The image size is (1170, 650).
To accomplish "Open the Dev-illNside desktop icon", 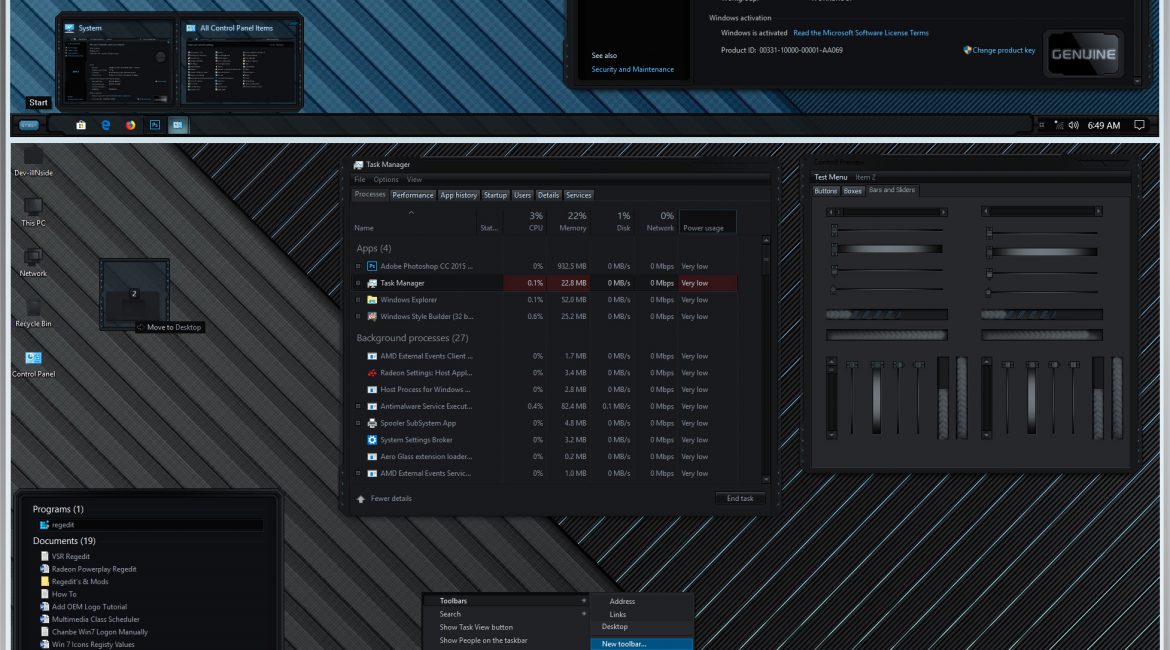I will [x=33, y=162].
